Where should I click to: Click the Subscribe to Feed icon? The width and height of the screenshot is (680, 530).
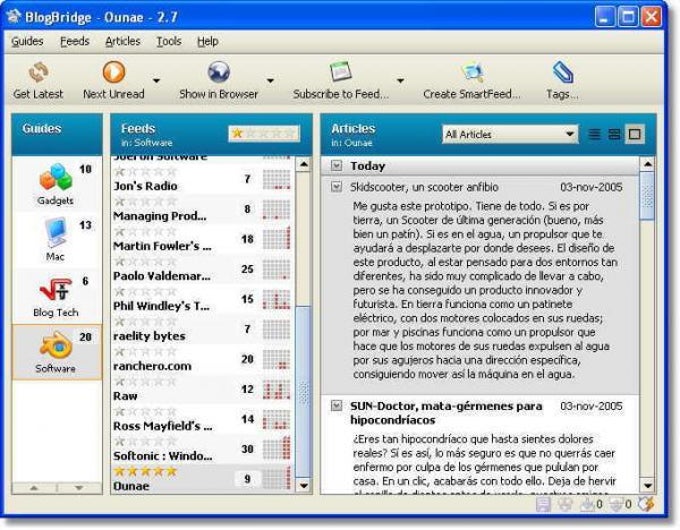[x=340, y=72]
